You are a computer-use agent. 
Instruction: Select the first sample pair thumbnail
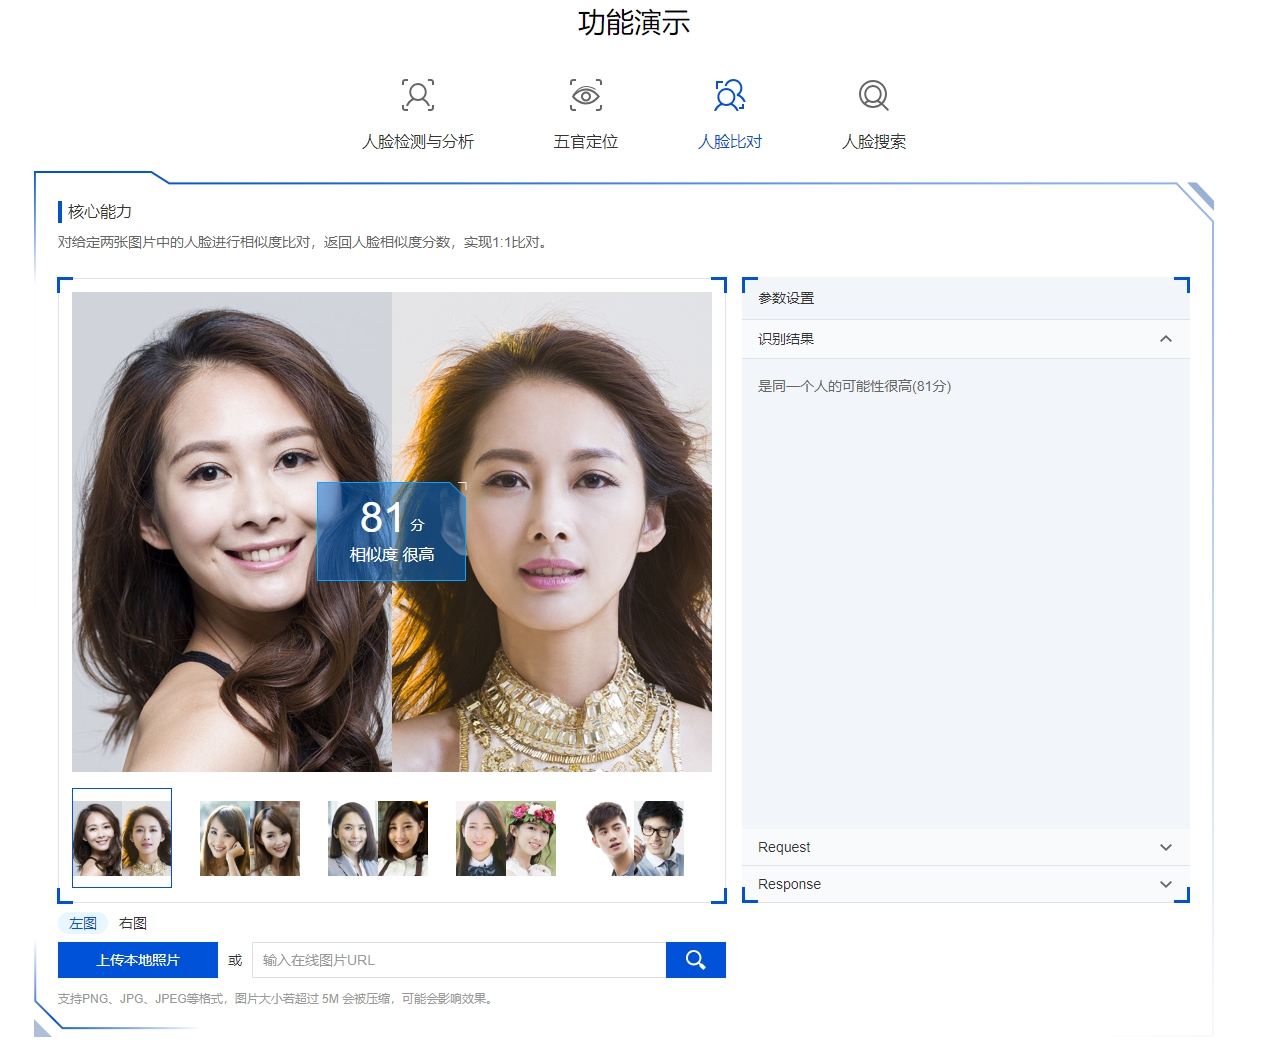(122, 838)
